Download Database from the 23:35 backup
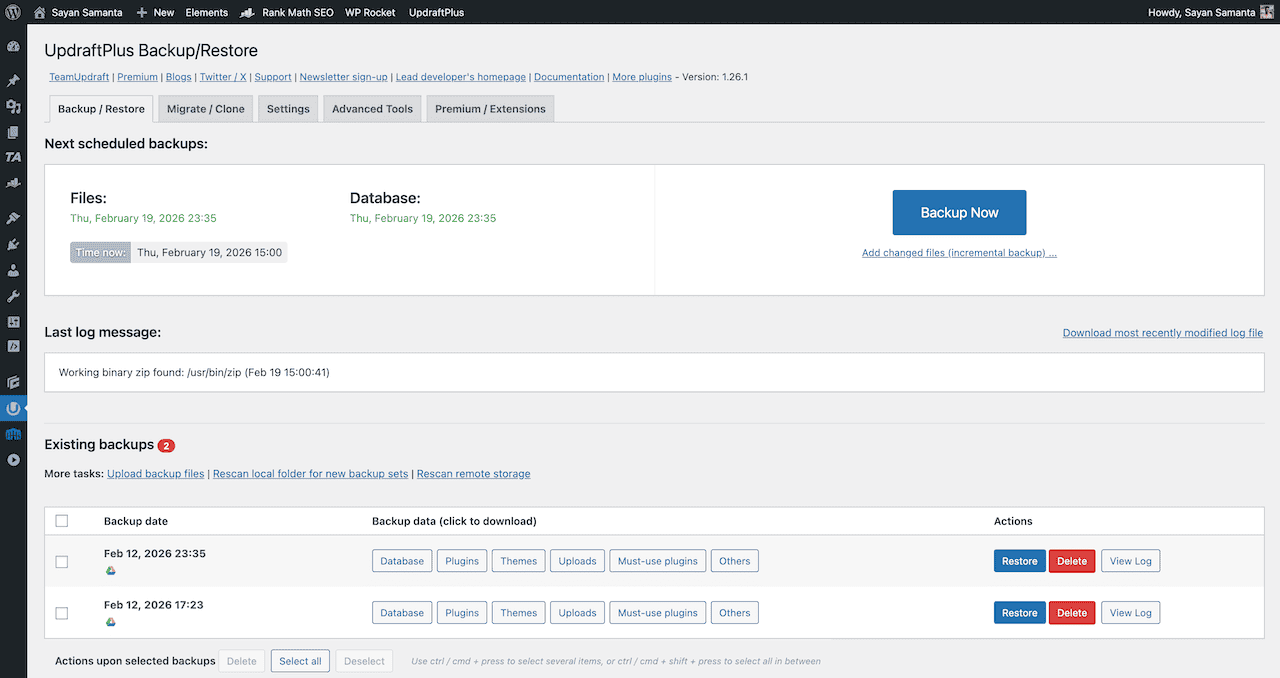Image resolution: width=1280 pixels, height=678 pixels. tap(402, 561)
